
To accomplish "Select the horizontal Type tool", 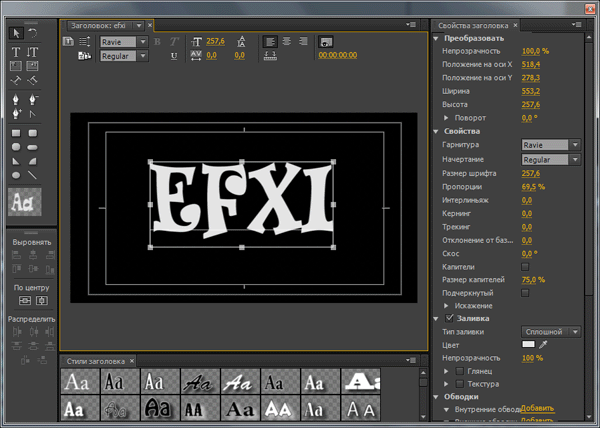I will click(16, 52).
